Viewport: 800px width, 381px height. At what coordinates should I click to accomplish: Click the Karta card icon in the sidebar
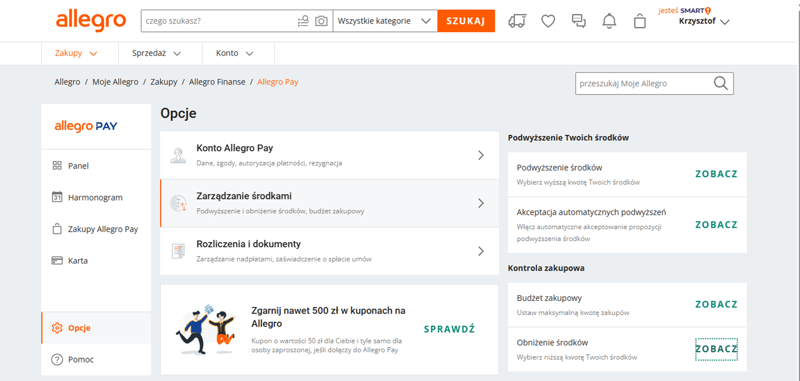[x=57, y=261]
